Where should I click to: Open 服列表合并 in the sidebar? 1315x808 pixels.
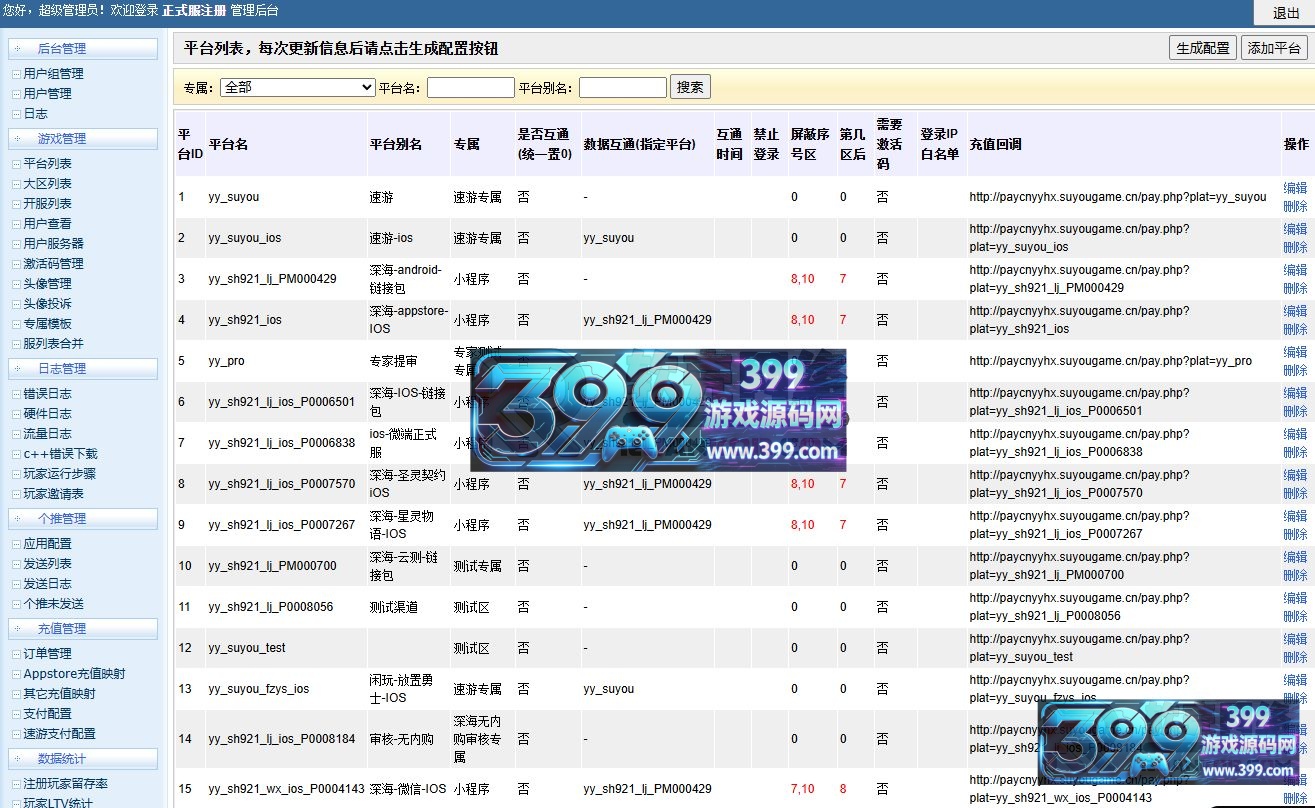[54, 344]
